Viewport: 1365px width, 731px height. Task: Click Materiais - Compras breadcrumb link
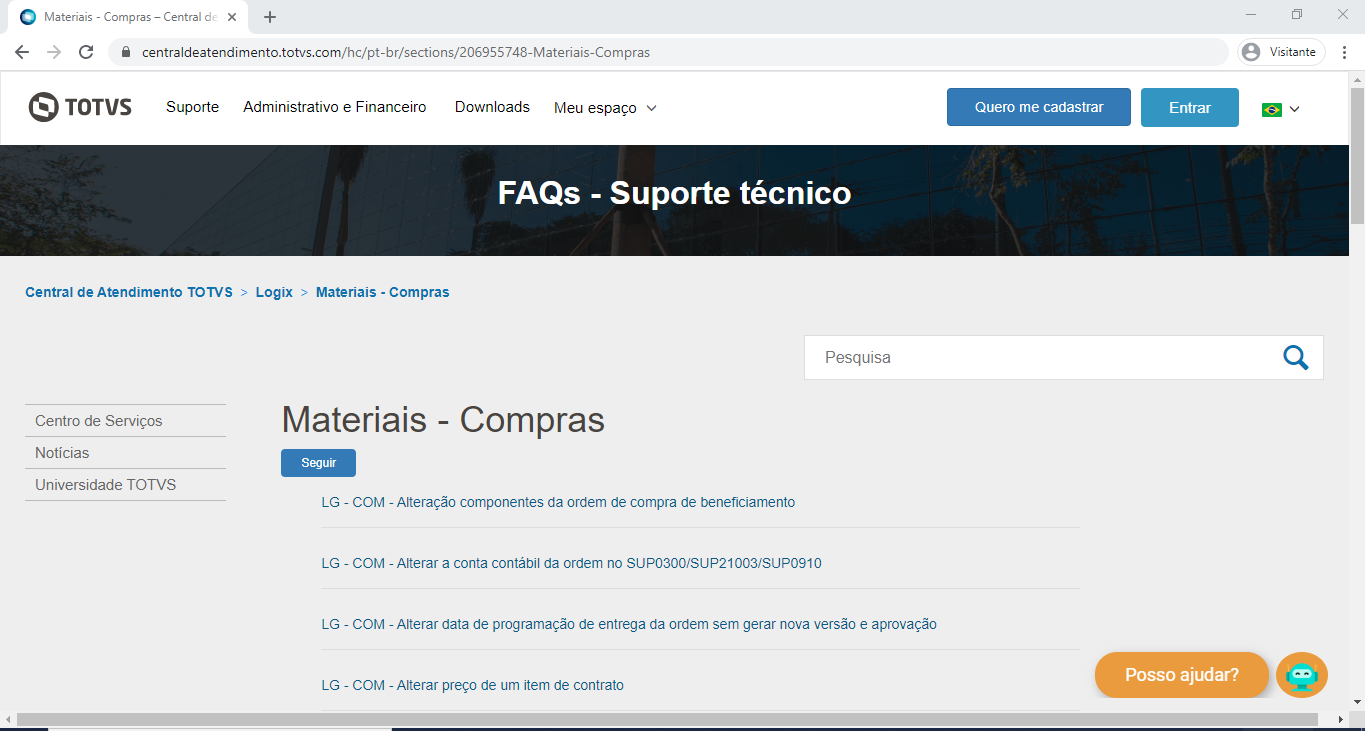383,292
